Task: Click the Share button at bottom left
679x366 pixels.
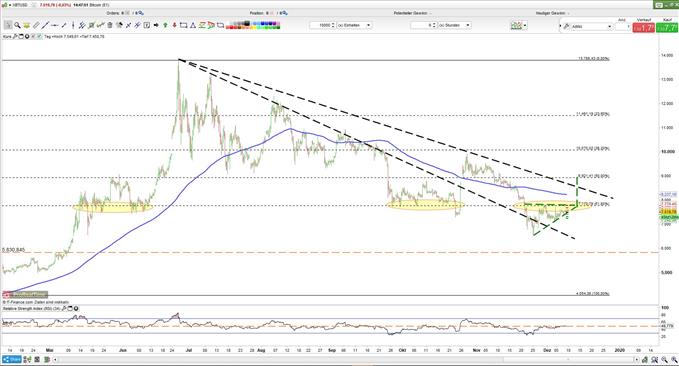Action: coord(12,360)
